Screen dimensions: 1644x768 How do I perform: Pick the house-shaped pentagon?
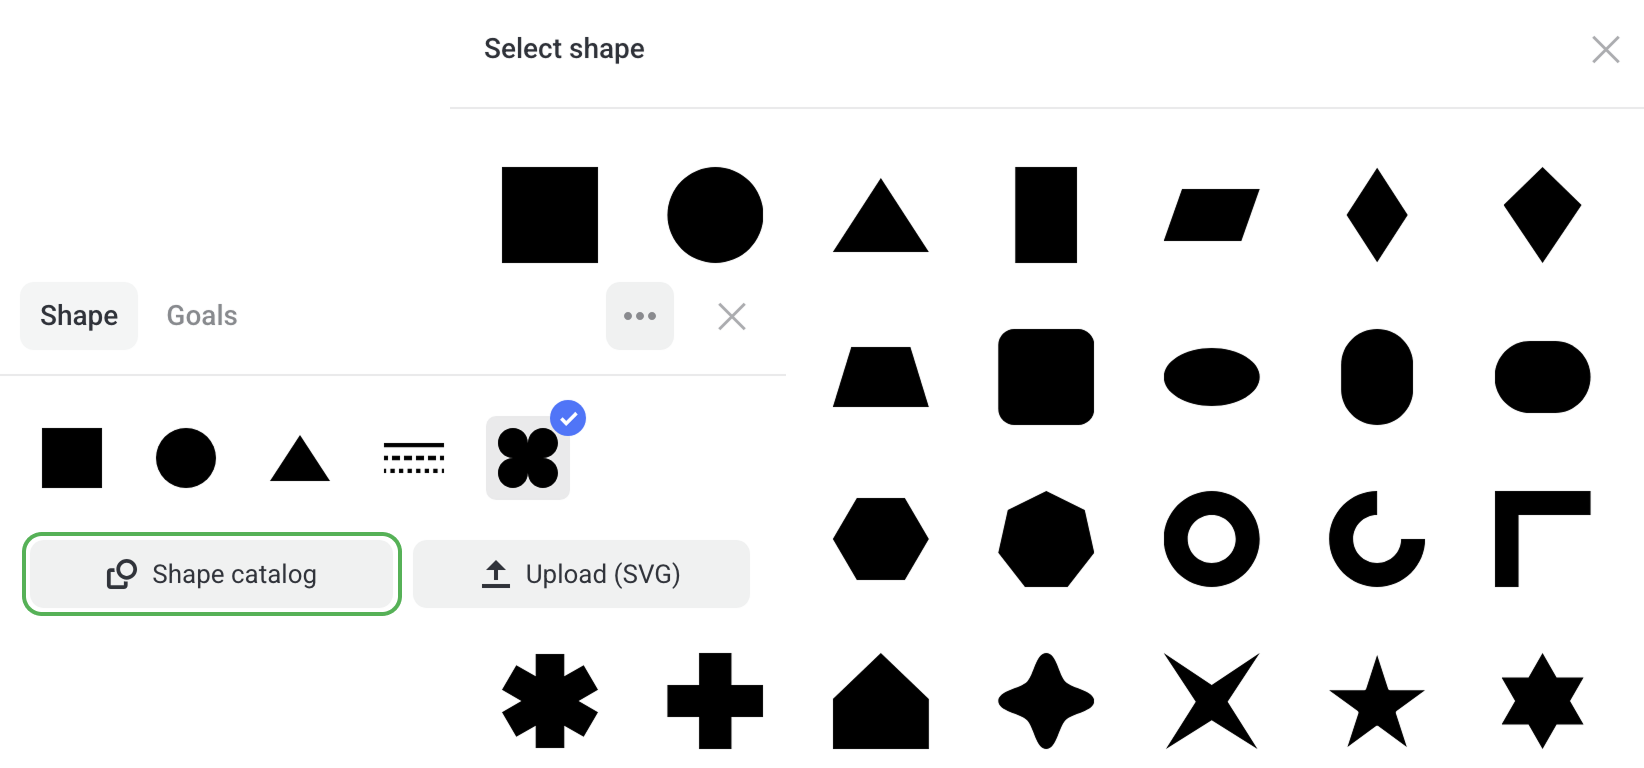tap(880, 701)
